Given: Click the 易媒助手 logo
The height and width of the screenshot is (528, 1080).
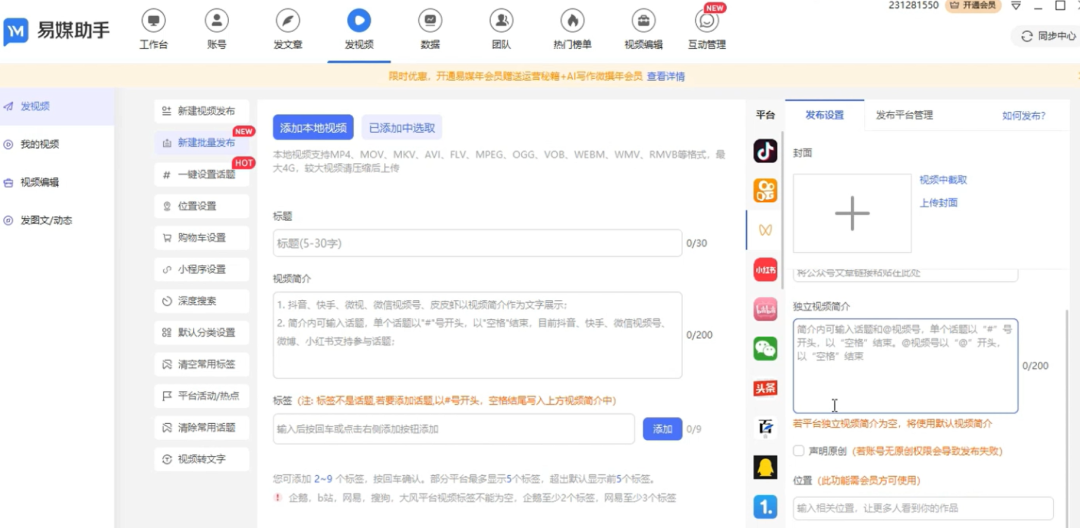Looking at the screenshot, I should (56, 31).
